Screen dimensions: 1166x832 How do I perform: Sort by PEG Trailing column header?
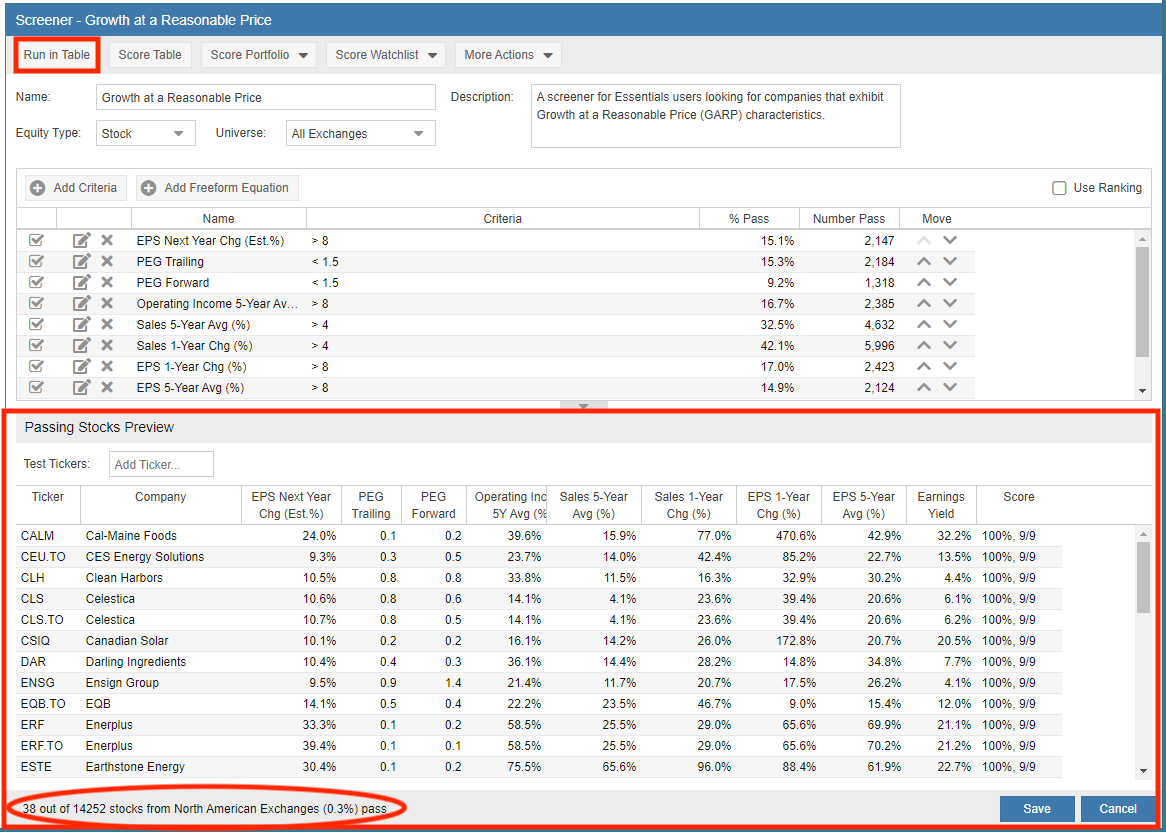click(370, 505)
